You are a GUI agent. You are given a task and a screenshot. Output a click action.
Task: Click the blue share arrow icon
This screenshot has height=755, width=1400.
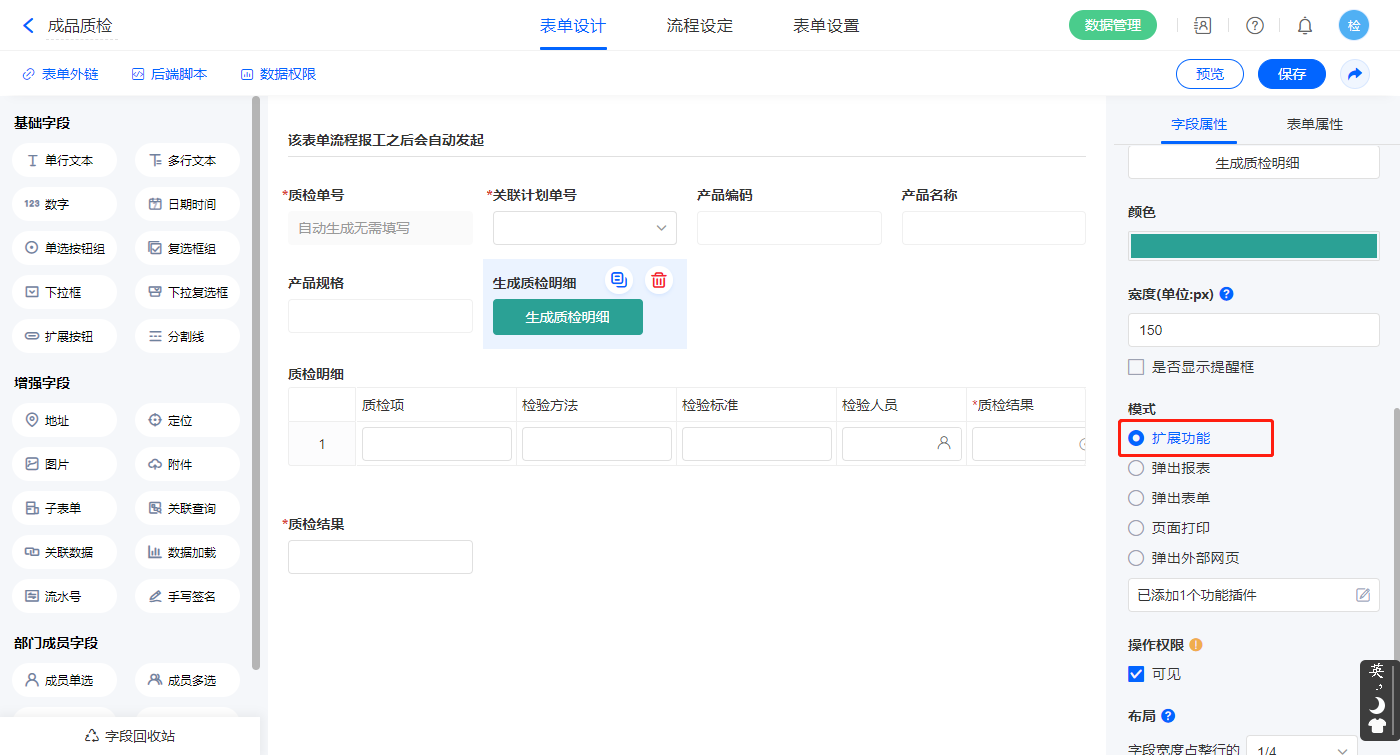click(x=1355, y=74)
